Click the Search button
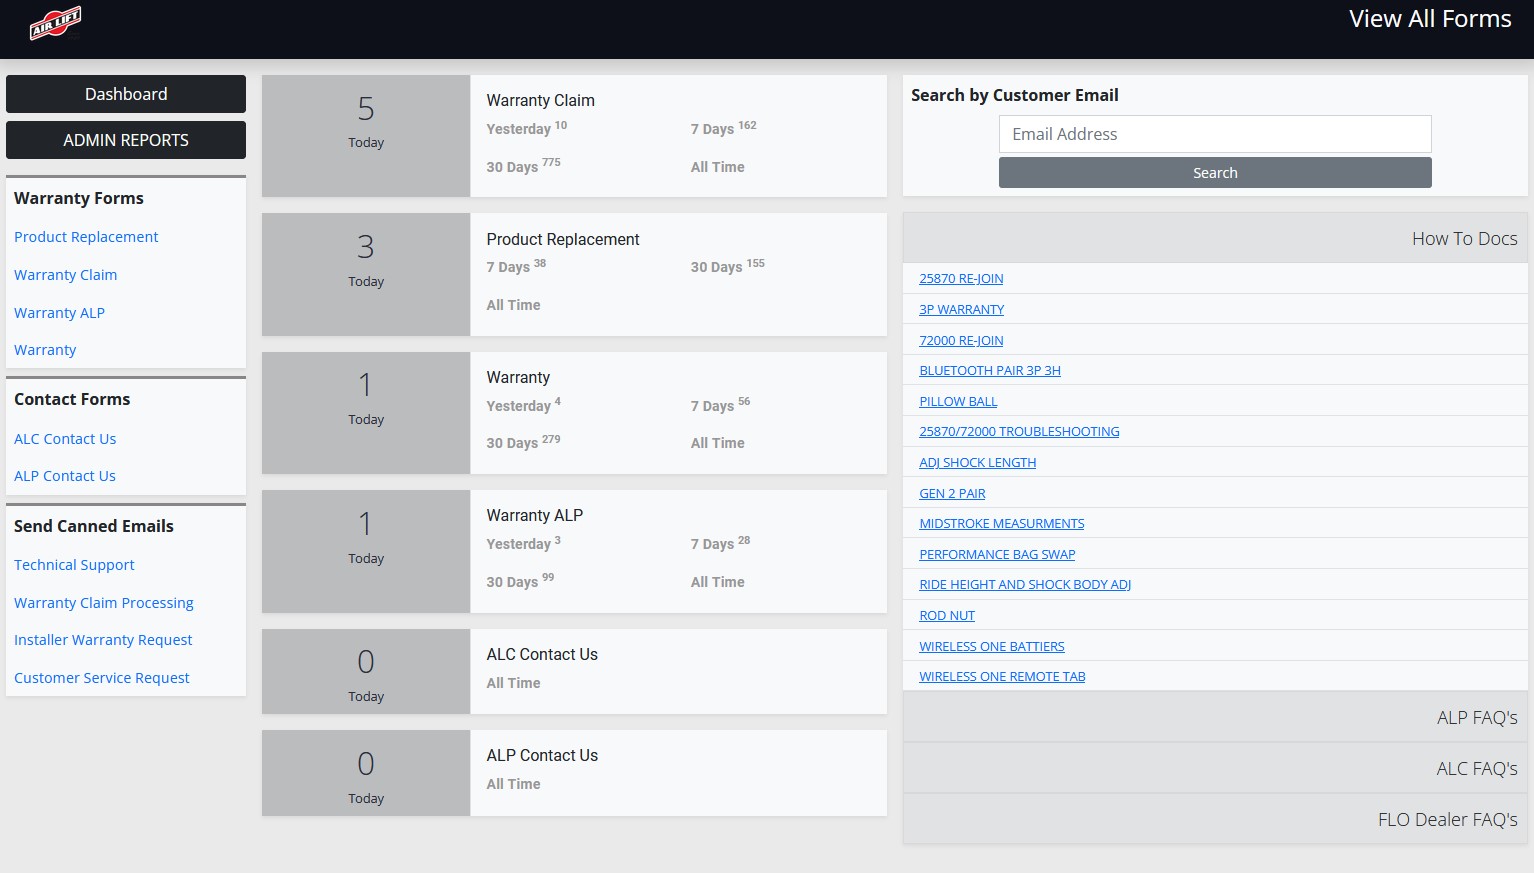 [x=1215, y=173]
